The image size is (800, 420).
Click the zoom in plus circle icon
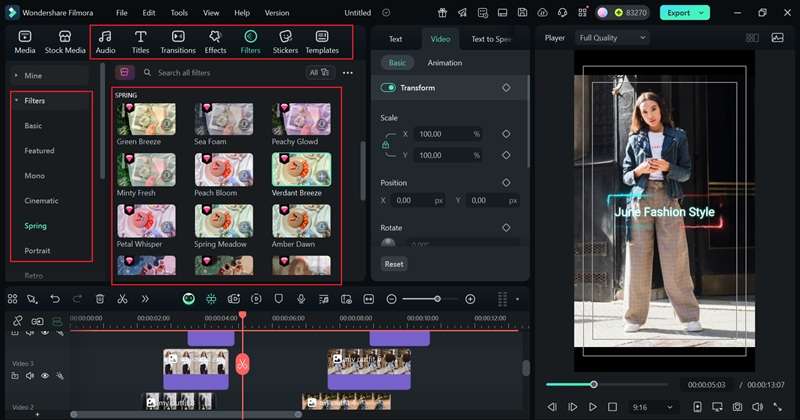click(470, 299)
